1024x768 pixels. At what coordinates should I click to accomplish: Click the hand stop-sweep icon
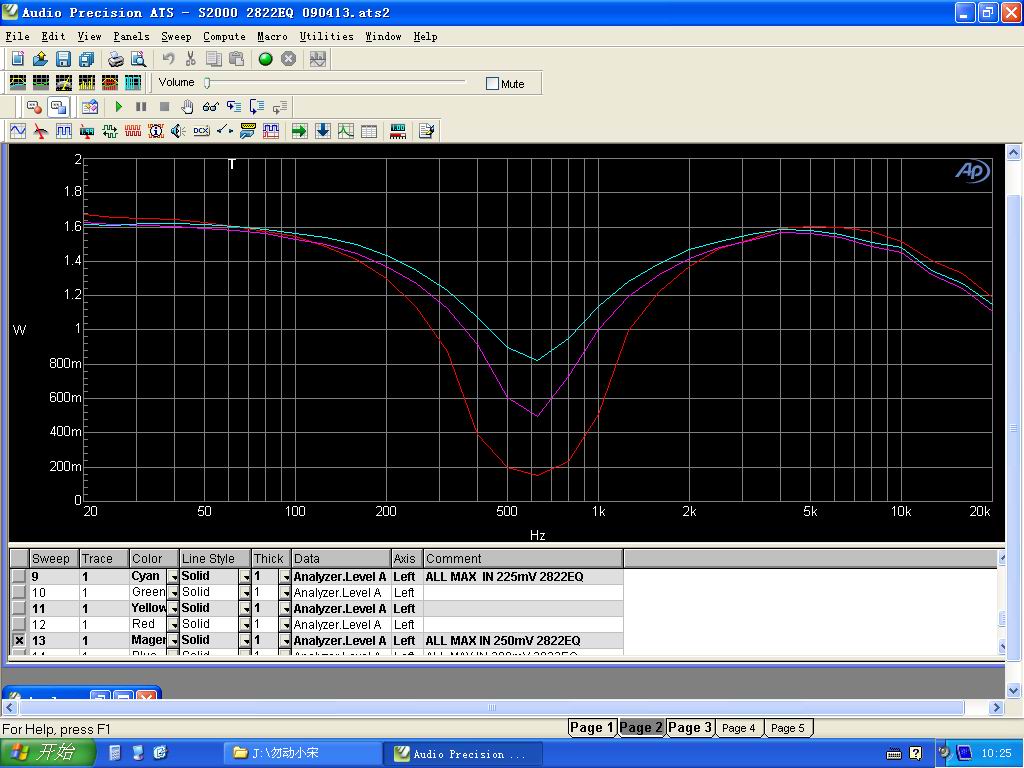tap(187, 107)
